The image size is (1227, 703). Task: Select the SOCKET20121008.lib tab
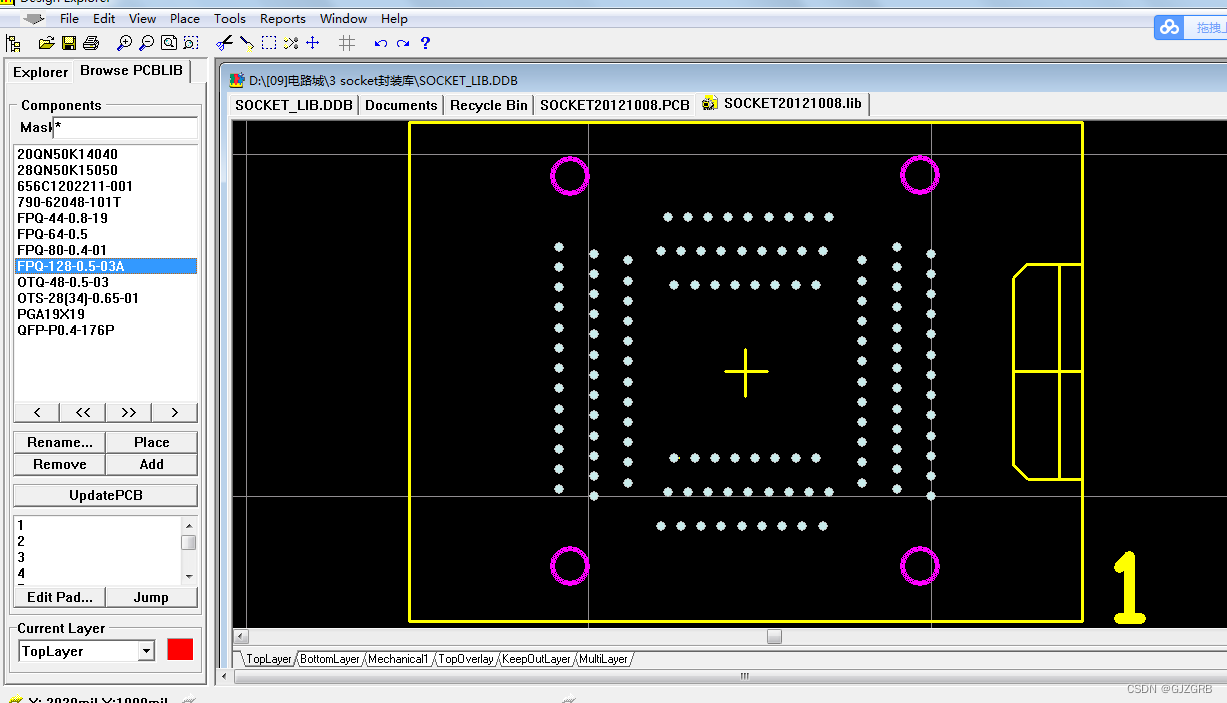tap(783, 103)
